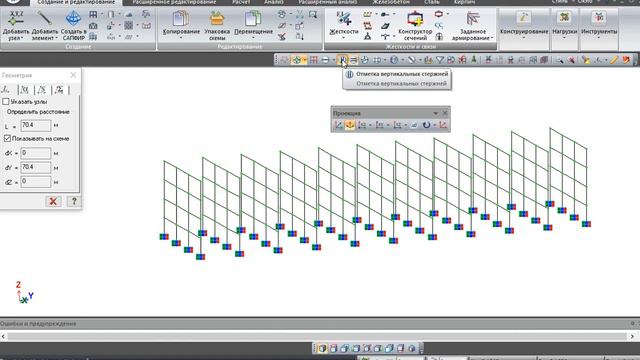Open the Расширенное редактирование tab
Viewport: 640px width, 360px height.
pyautogui.click(x=174, y=2)
